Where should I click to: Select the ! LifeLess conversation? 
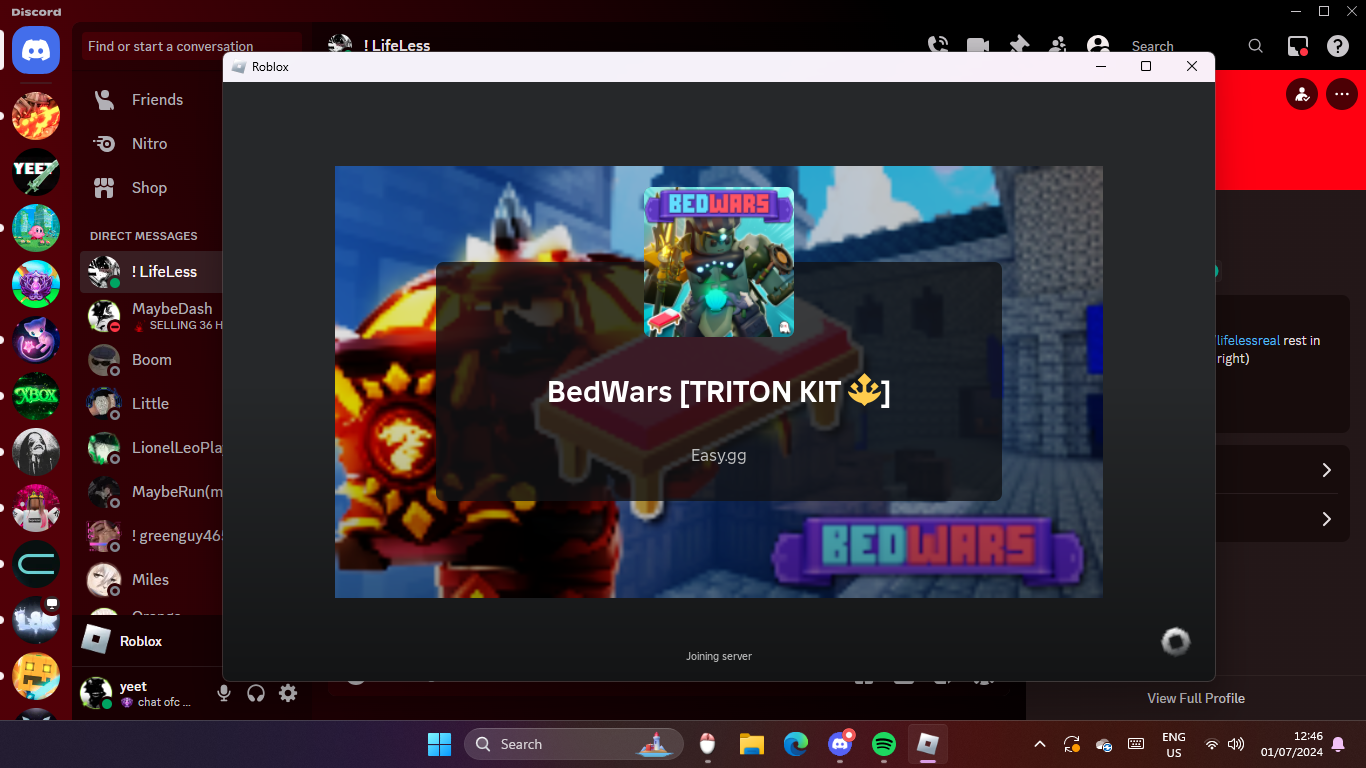[150, 272]
